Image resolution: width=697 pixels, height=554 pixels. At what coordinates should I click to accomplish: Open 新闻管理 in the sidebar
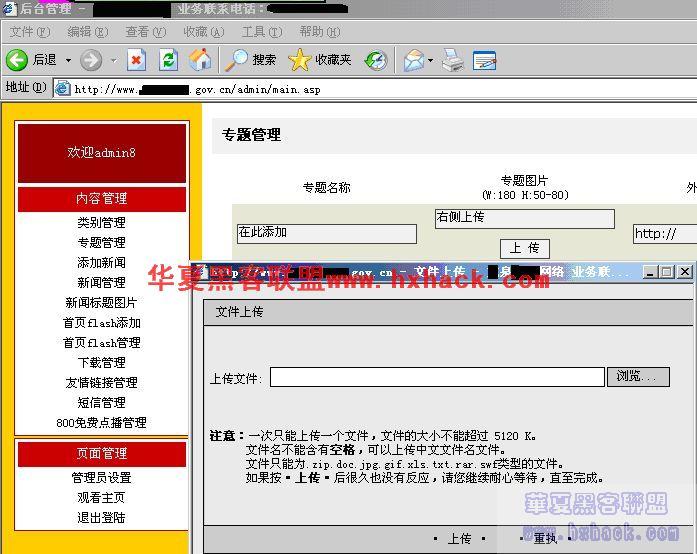[101, 282]
